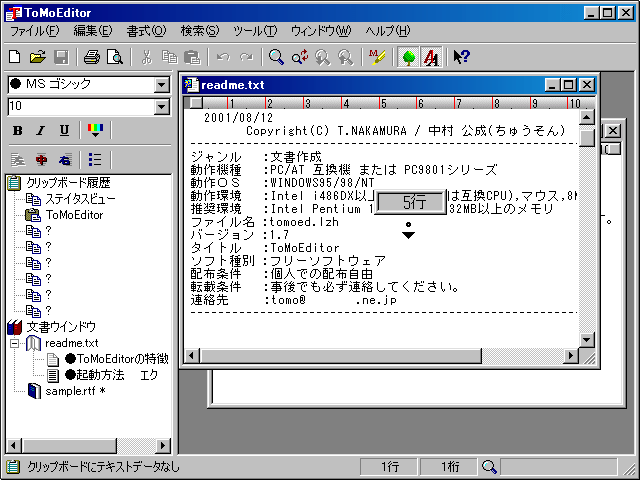This screenshot has height=480, width=640.
Task: Open the ウィンドウ(W) menu
Action: 321,31
